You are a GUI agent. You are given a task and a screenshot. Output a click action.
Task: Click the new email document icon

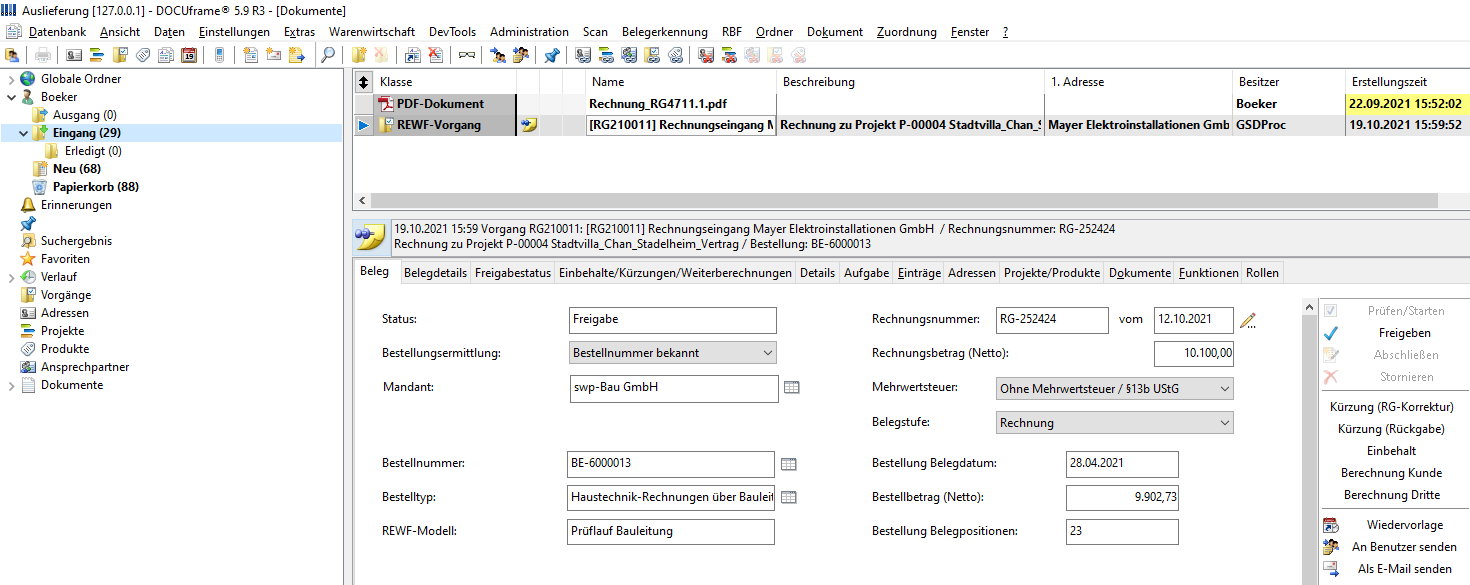coord(273,56)
